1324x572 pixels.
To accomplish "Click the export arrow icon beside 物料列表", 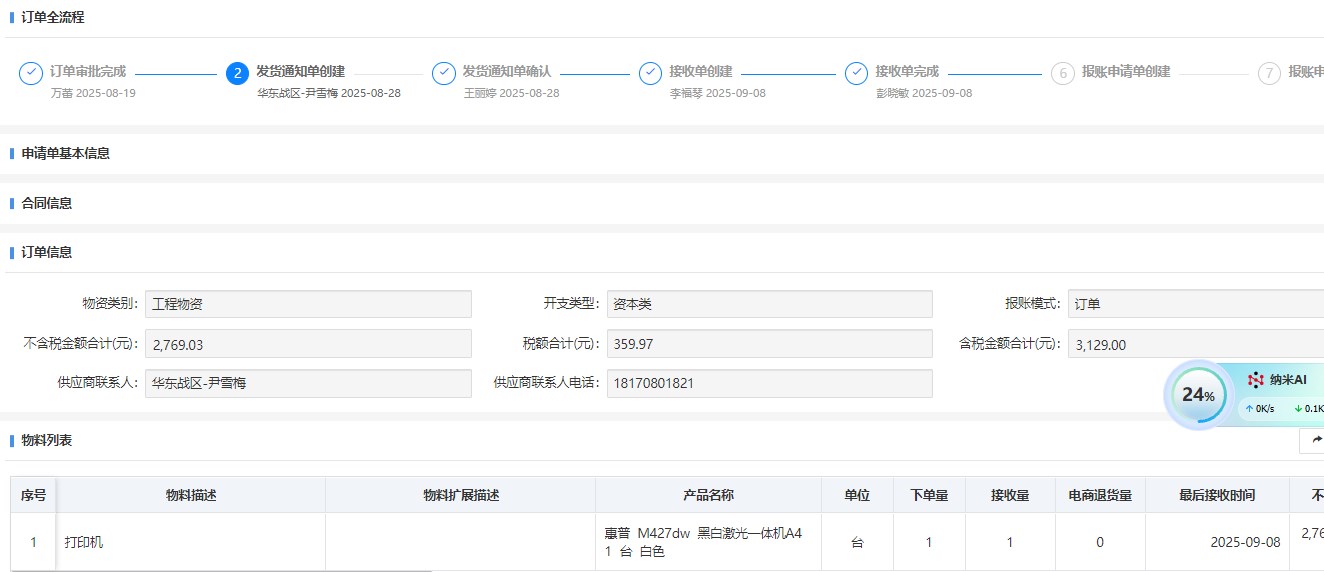I will [1314, 440].
